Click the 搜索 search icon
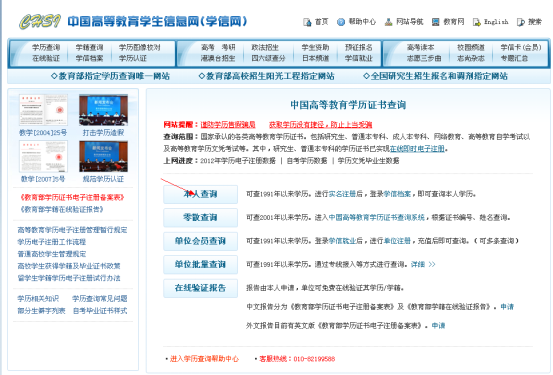 521,22
